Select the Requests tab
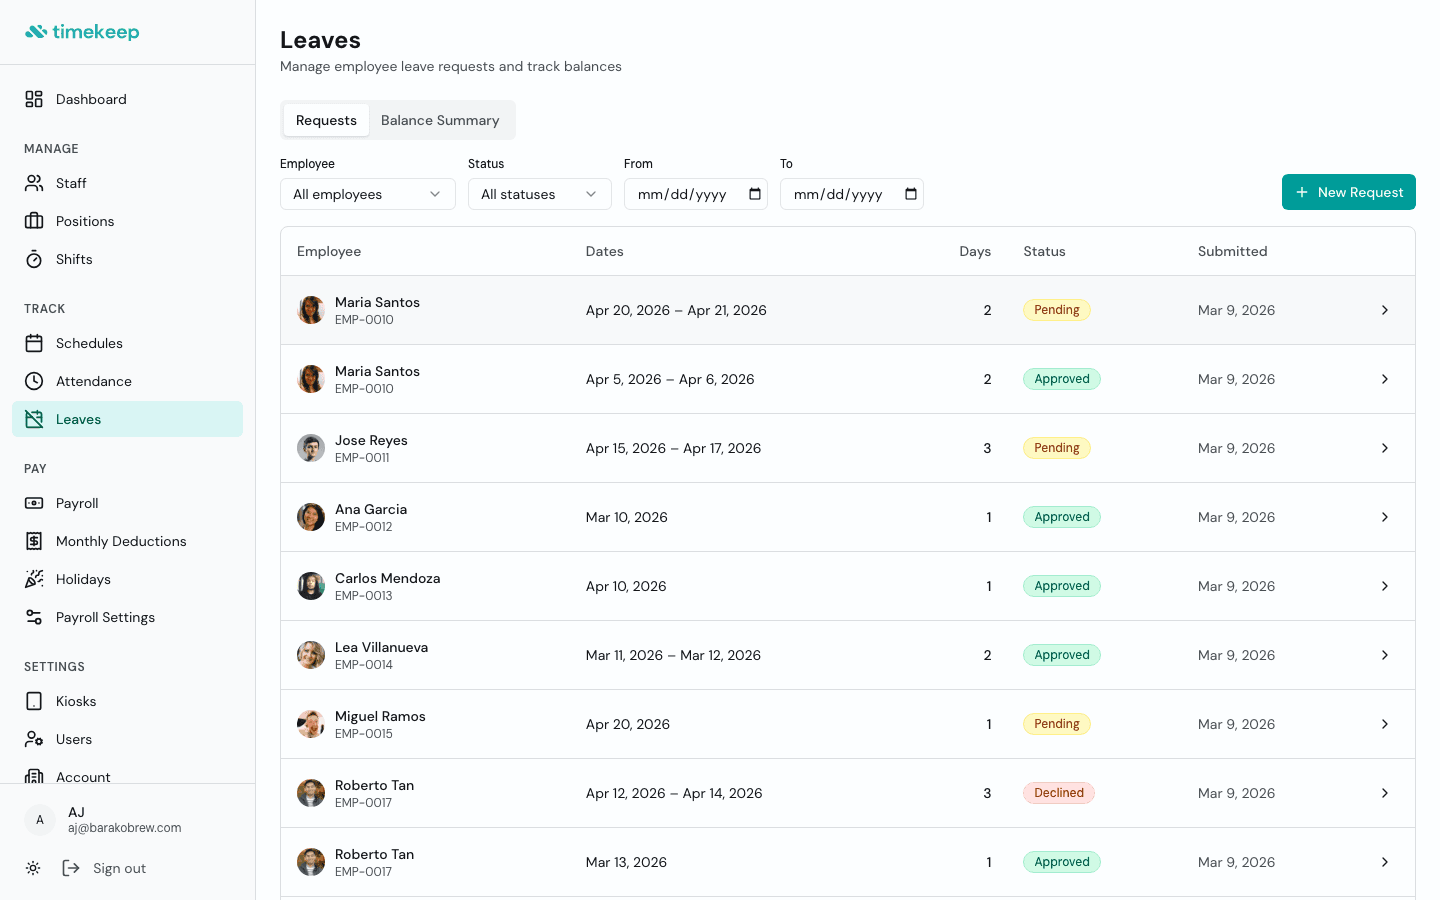This screenshot has height=900, width=1440. [x=325, y=119]
